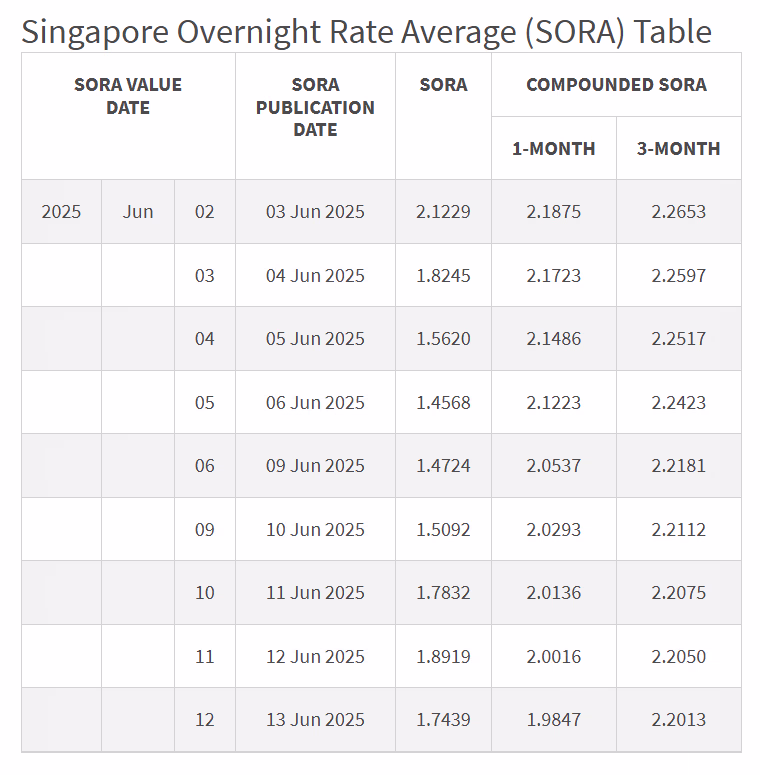
Task: Pick 3-month compounded value '2.2112'
Action: tap(678, 529)
